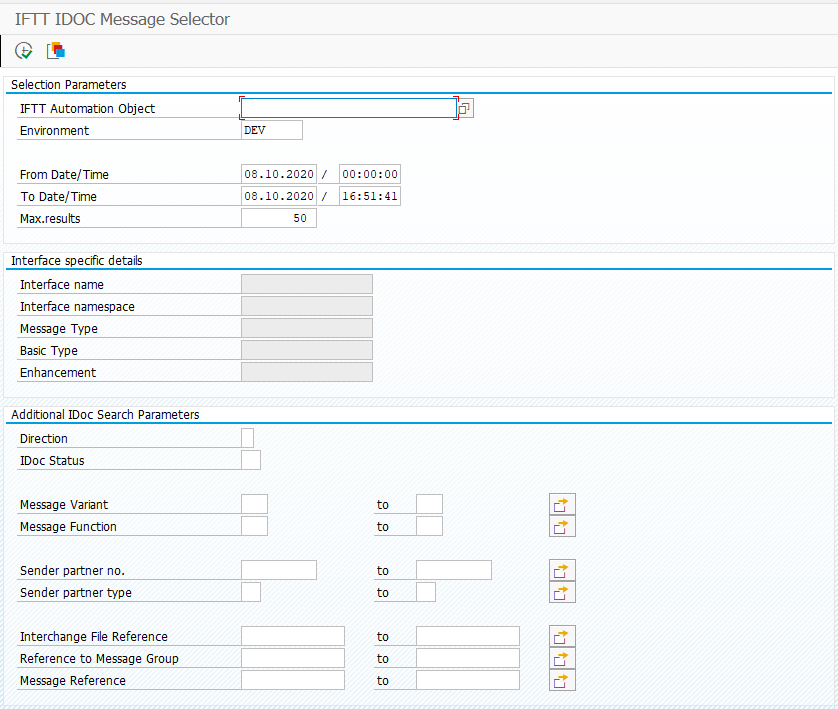This screenshot has height=709, width=838.
Task: Click the Environment field showing DEV
Action: [x=270, y=130]
